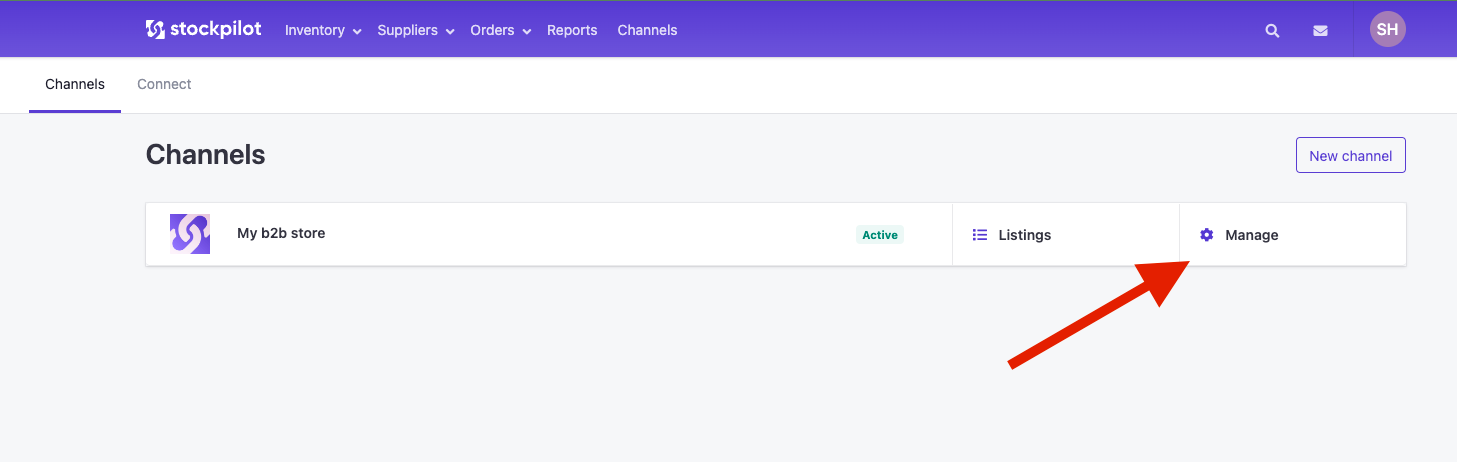This screenshot has height=462, width=1457.
Task: Select the Channels sub-tab
Action: [75, 84]
